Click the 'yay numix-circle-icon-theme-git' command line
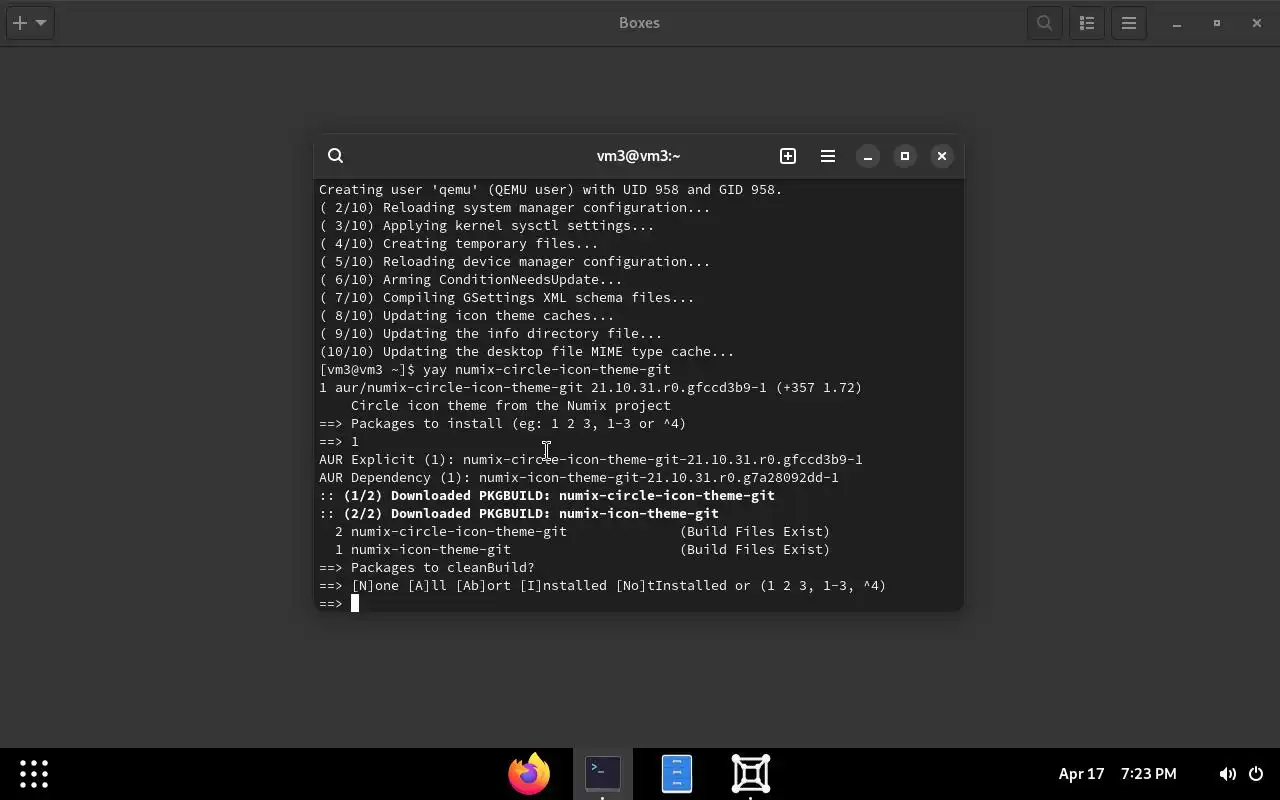1280x800 pixels. [x=495, y=370]
